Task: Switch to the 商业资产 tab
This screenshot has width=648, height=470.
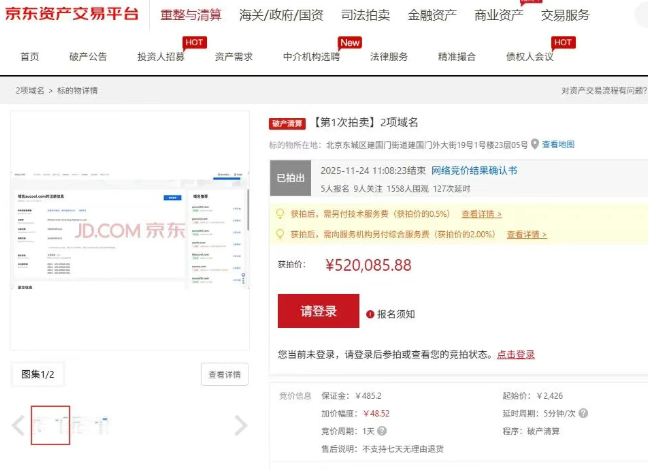Action: click(498, 15)
